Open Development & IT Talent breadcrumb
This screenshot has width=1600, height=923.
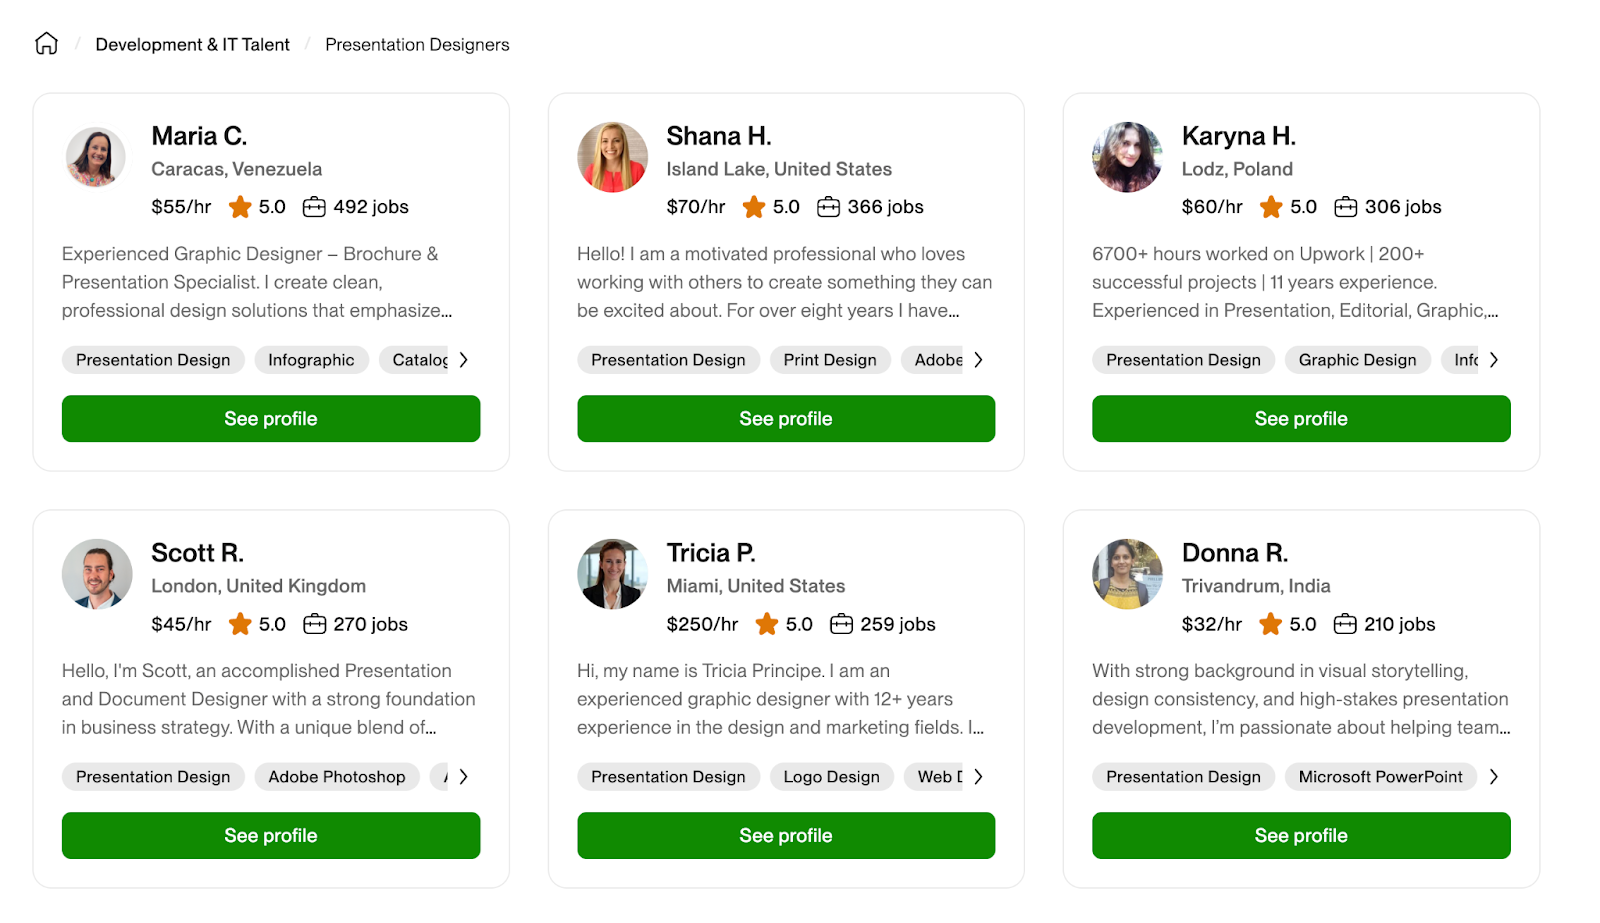pyautogui.click(x=192, y=45)
